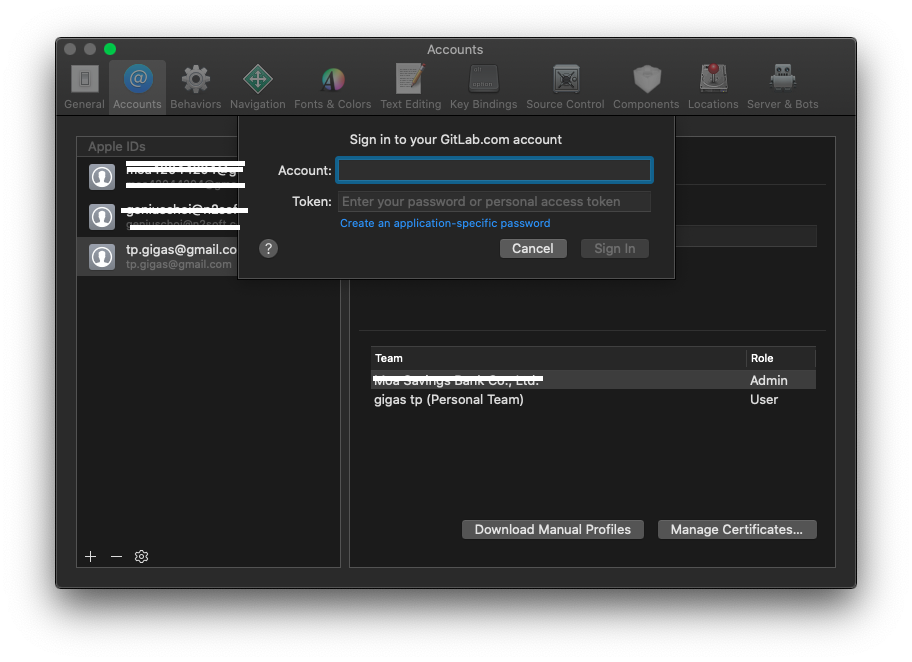Open the Behaviors gear pane
Image resolution: width=912 pixels, height=662 pixels.
pos(195,87)
